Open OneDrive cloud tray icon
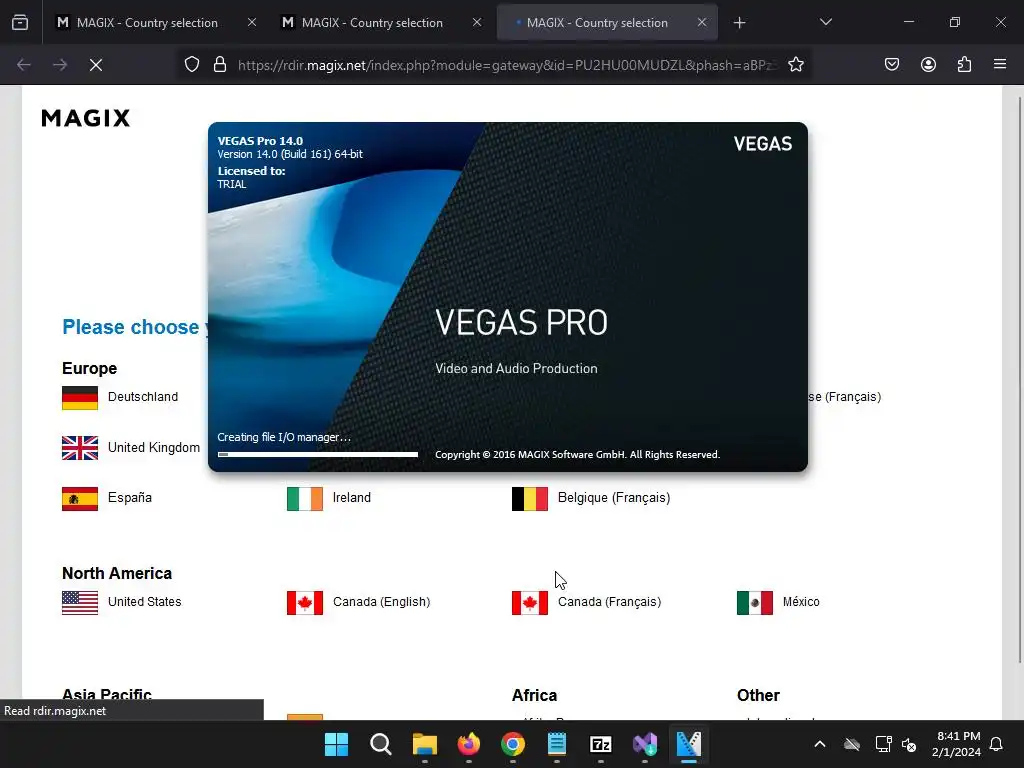Viewport: 1024px width, 768px height. pos(852,744)
